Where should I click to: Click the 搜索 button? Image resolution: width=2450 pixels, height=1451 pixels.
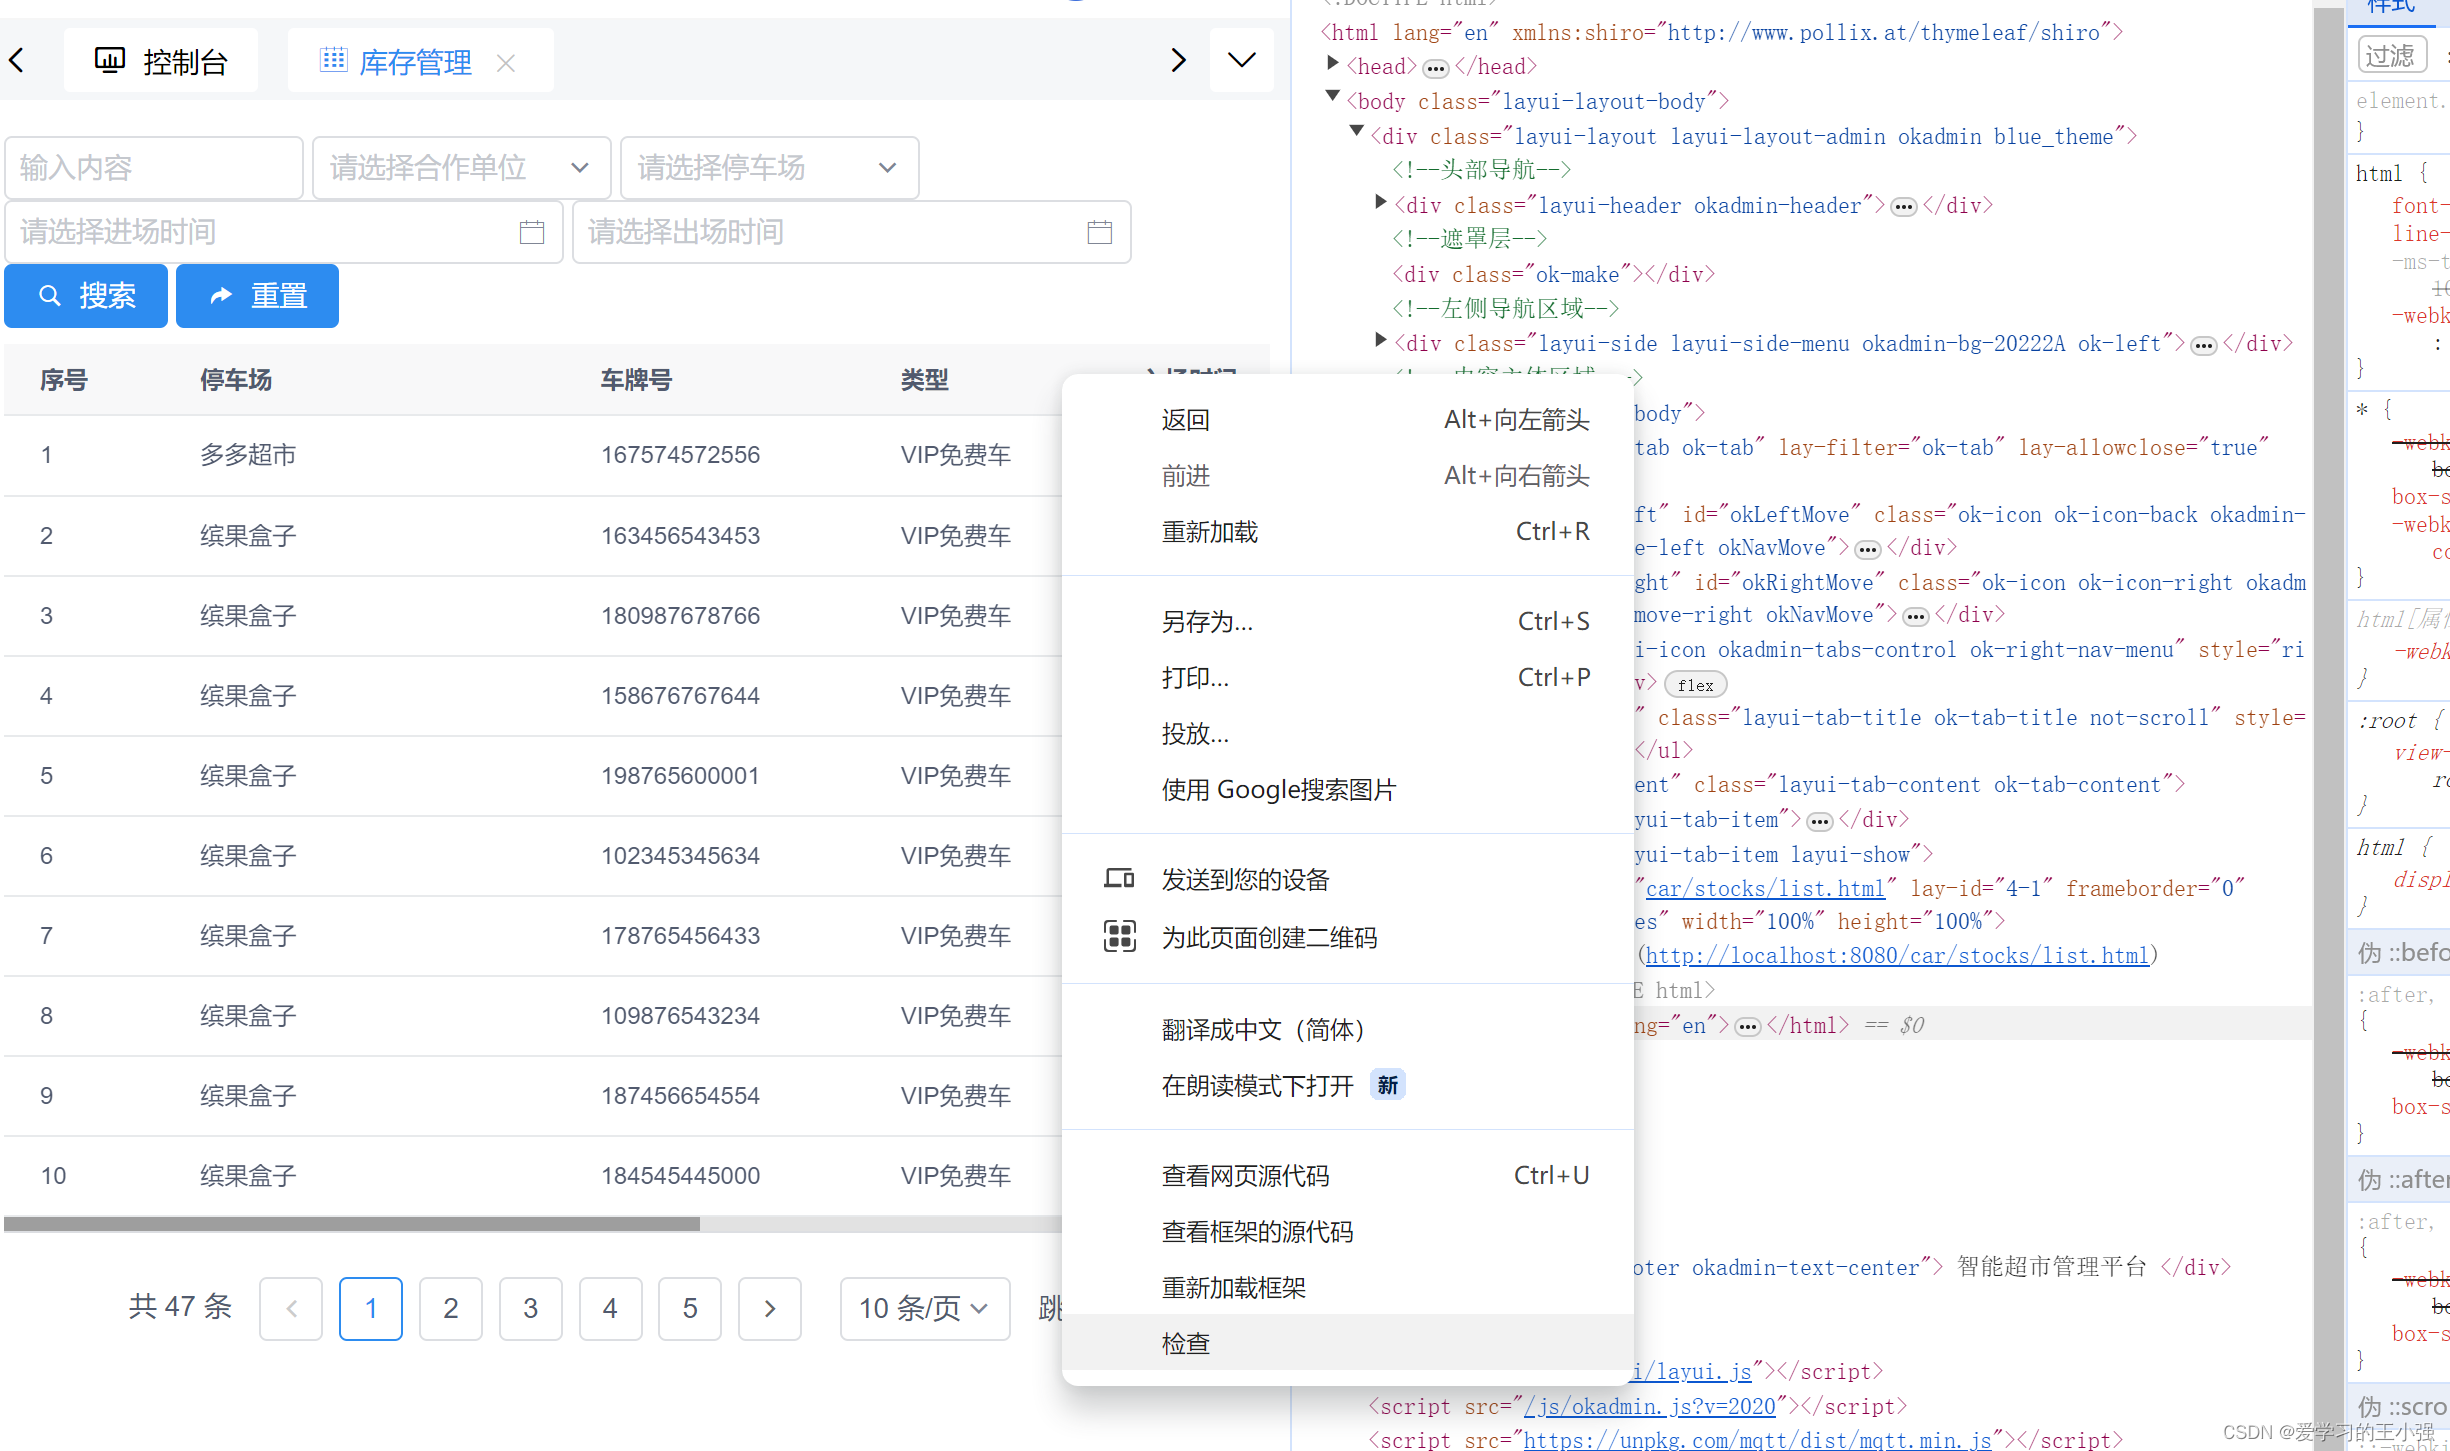pyautogui.click(x=86, y=295)
